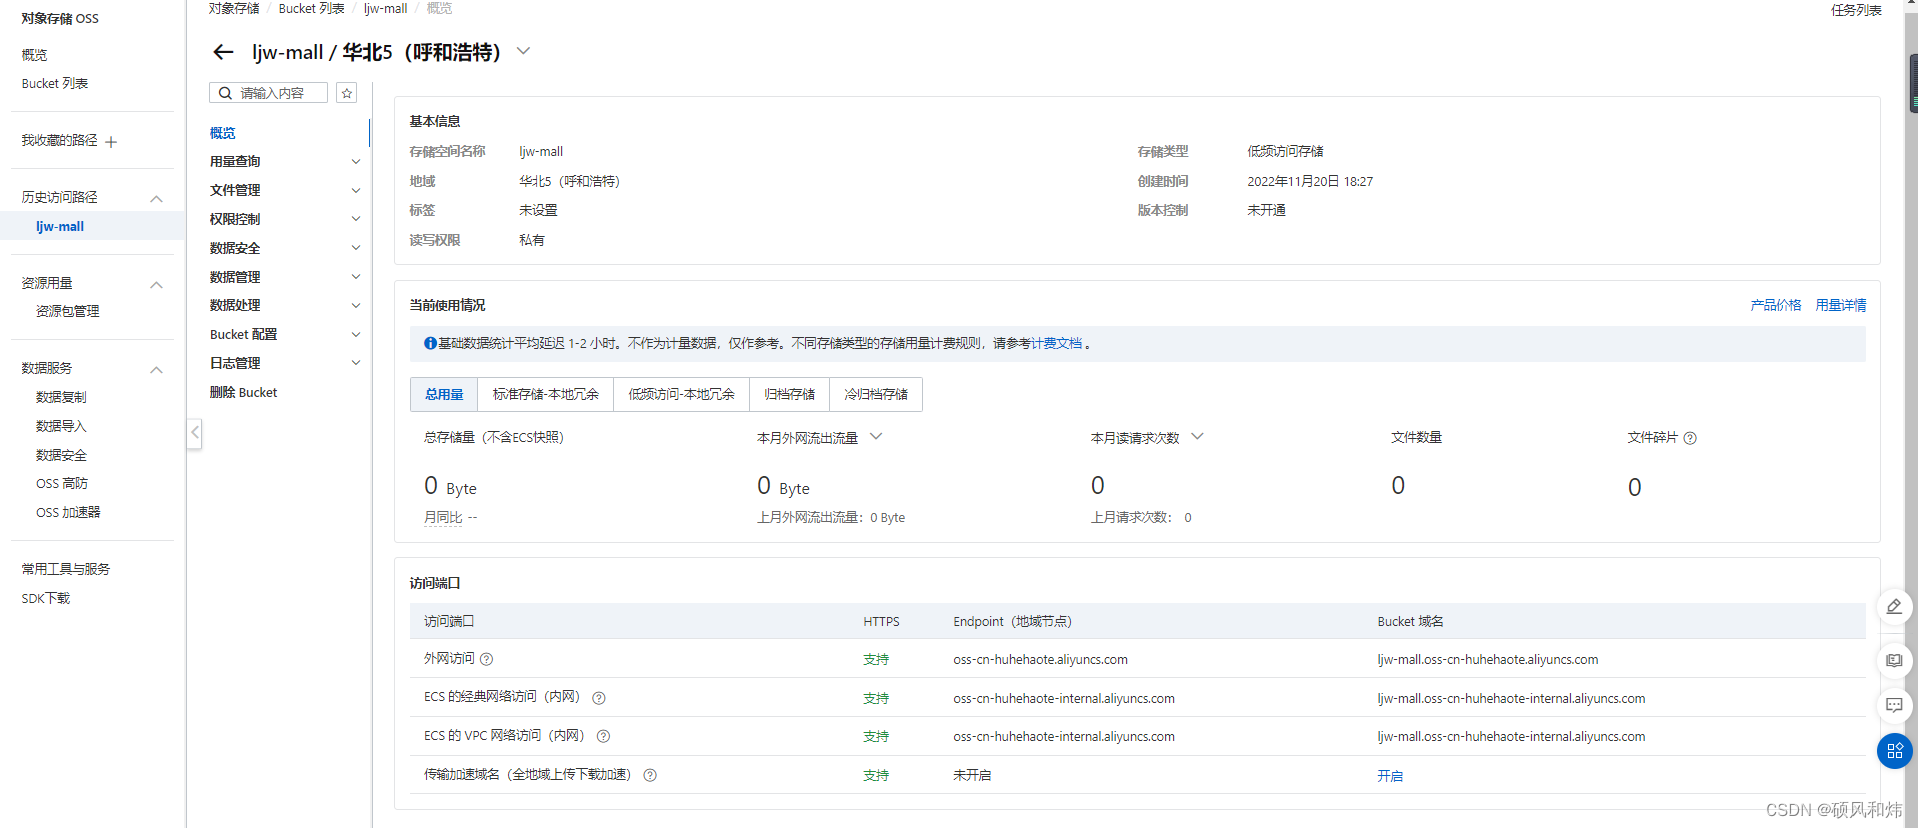Expand 文件管理 menu
Viewport: 1918px width, 828px height.
click(355, 190)
